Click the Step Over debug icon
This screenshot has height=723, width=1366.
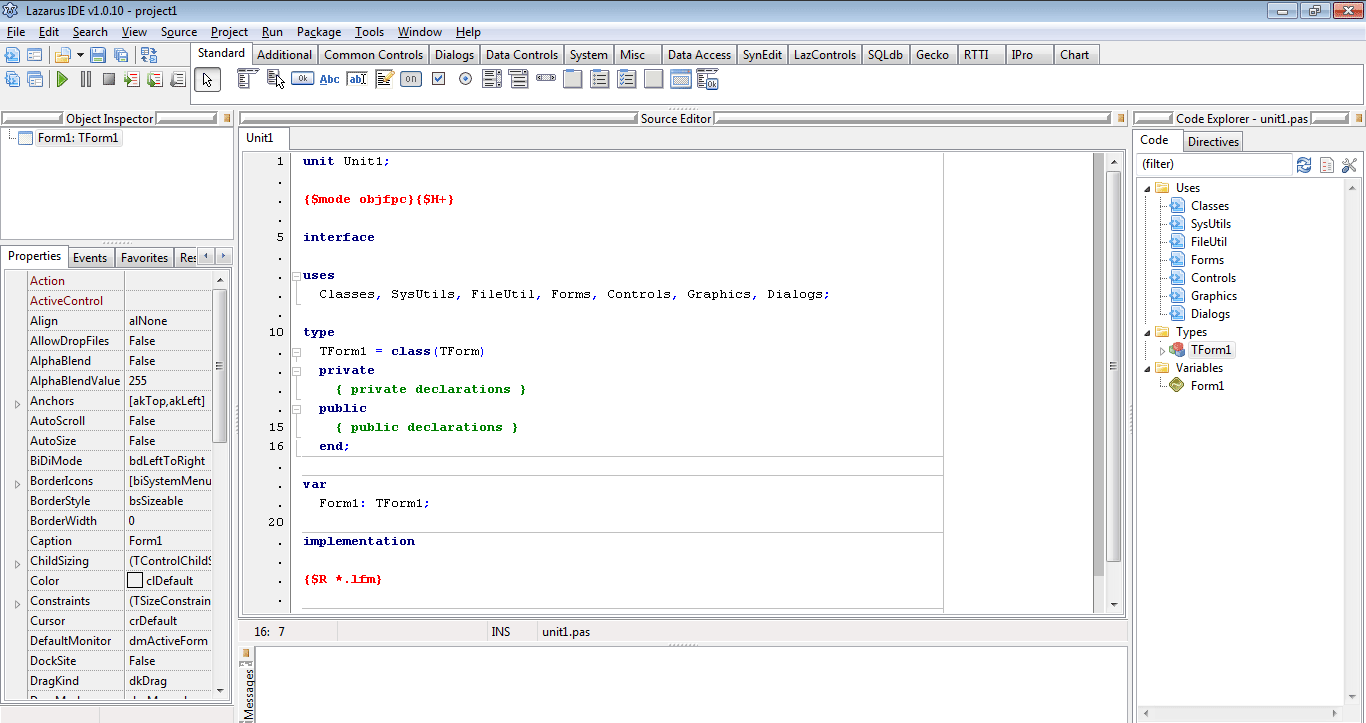154,79
